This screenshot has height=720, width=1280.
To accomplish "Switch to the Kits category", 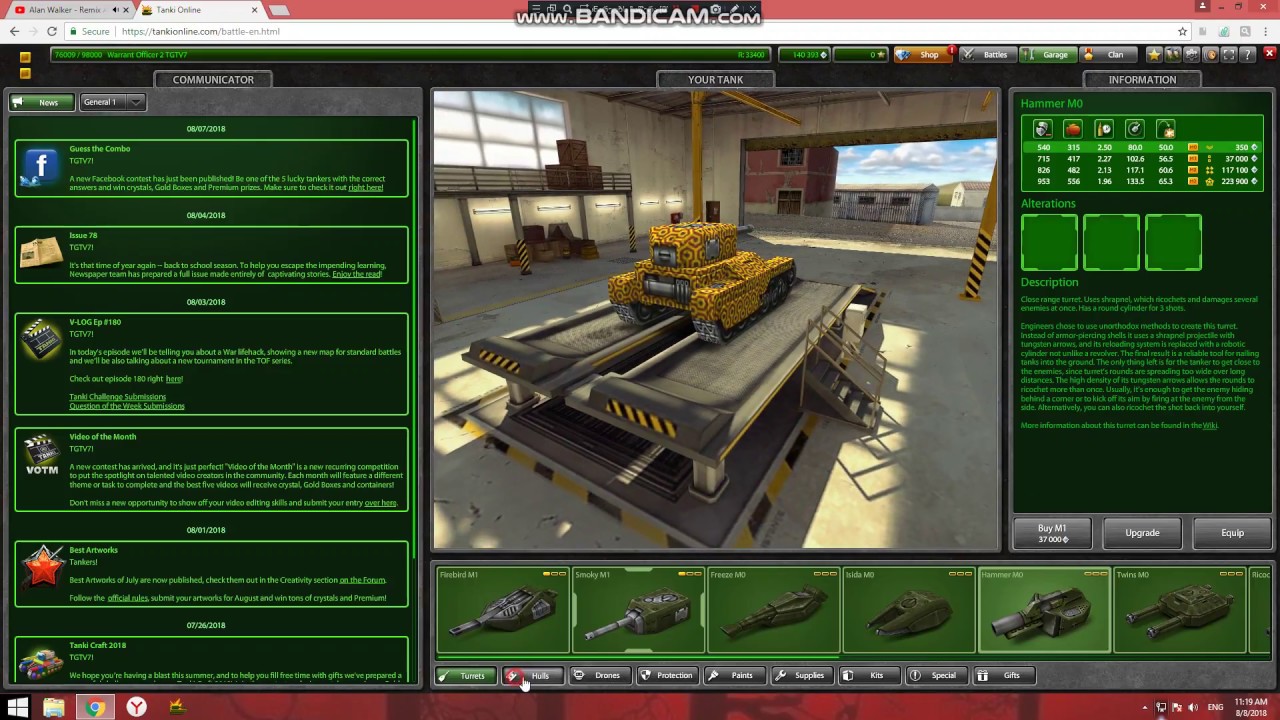I will 869,676.
